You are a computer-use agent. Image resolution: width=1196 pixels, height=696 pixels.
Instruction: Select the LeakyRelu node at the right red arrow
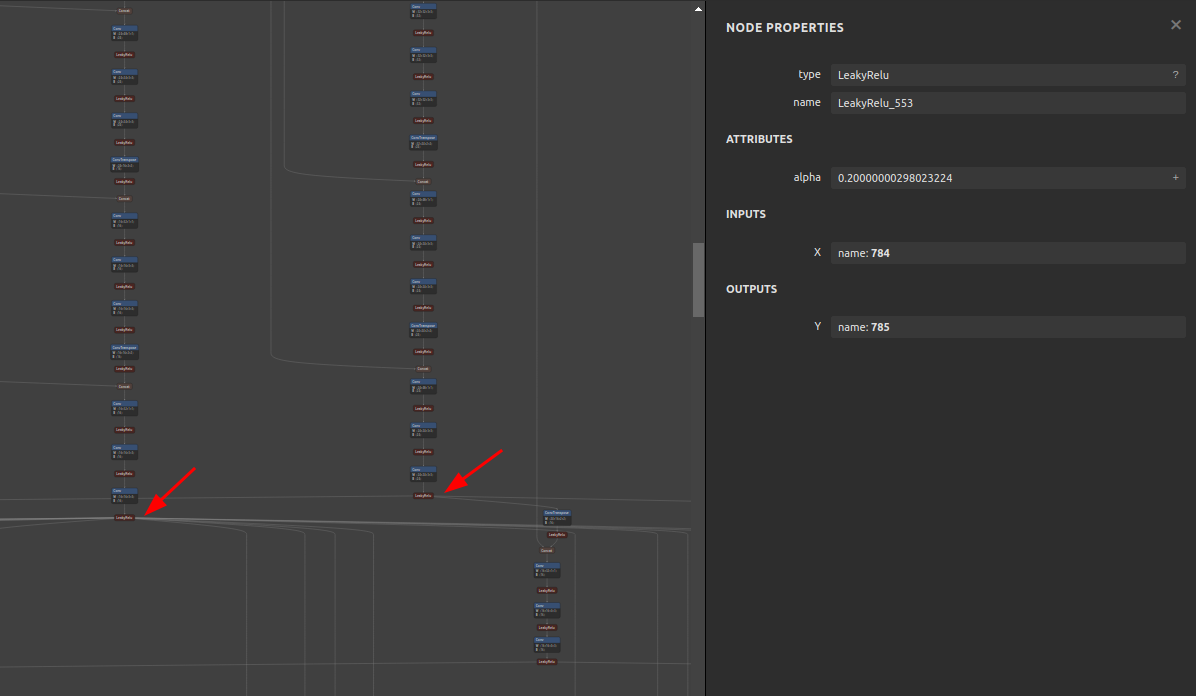point(423,495)
